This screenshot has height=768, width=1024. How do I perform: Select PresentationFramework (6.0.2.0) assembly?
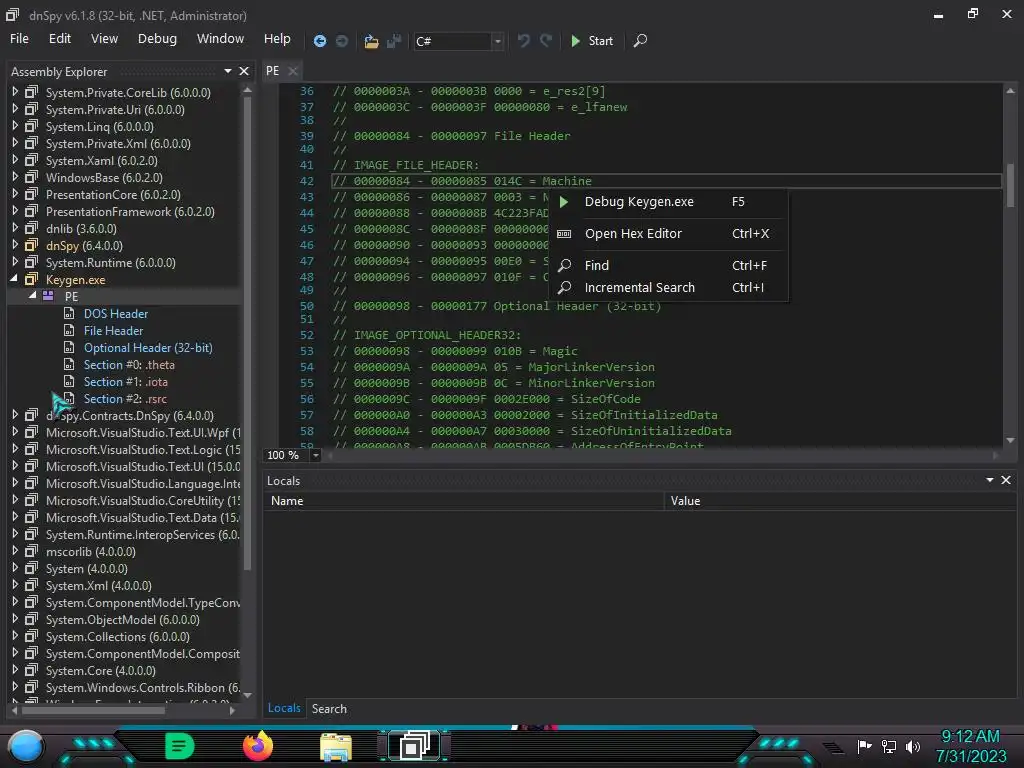(x=130, y=212)
